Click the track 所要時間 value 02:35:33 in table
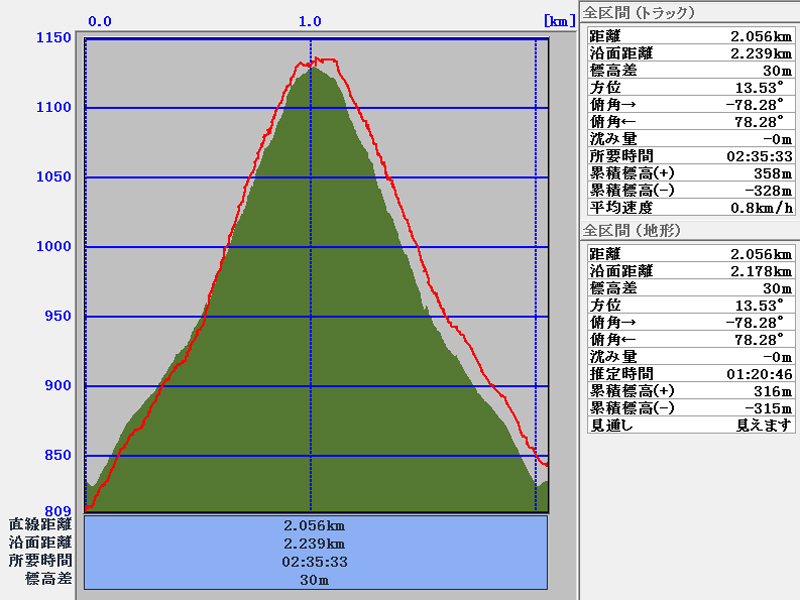The height and width of the screenshot is (600, 800). (x=759, y=156)
